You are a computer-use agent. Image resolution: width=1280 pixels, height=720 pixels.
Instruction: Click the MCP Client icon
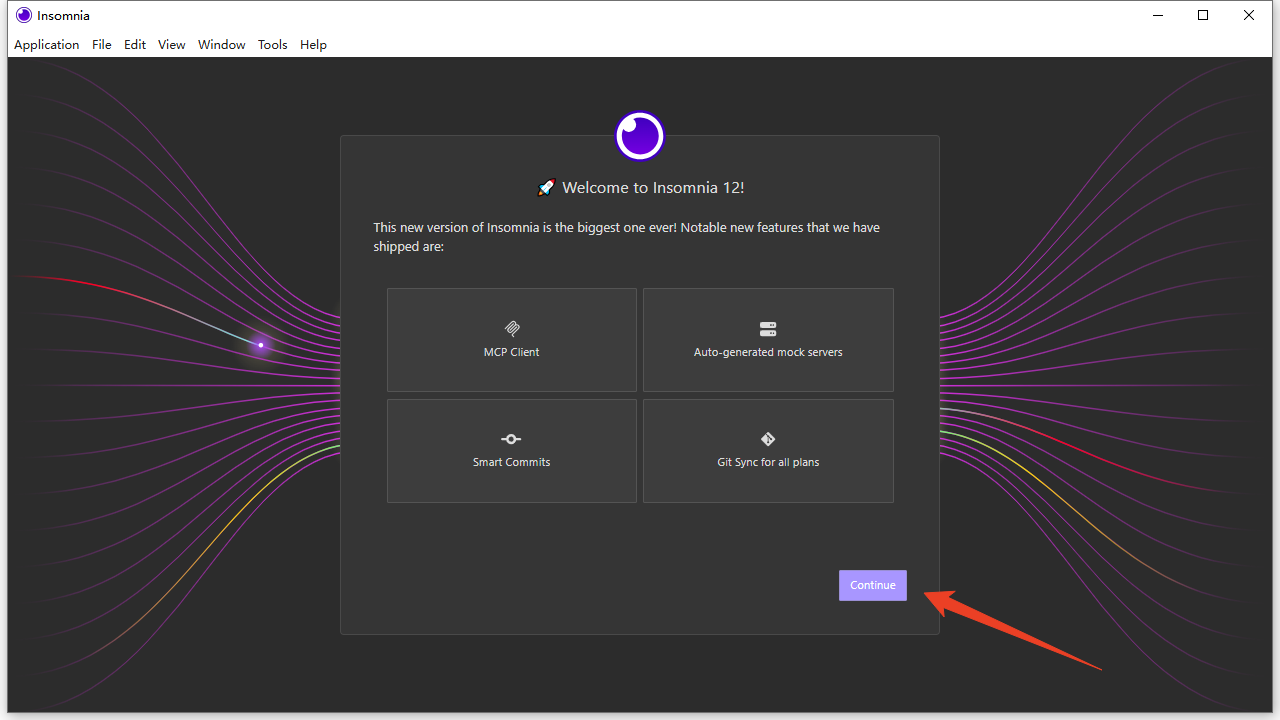point(512,329)
